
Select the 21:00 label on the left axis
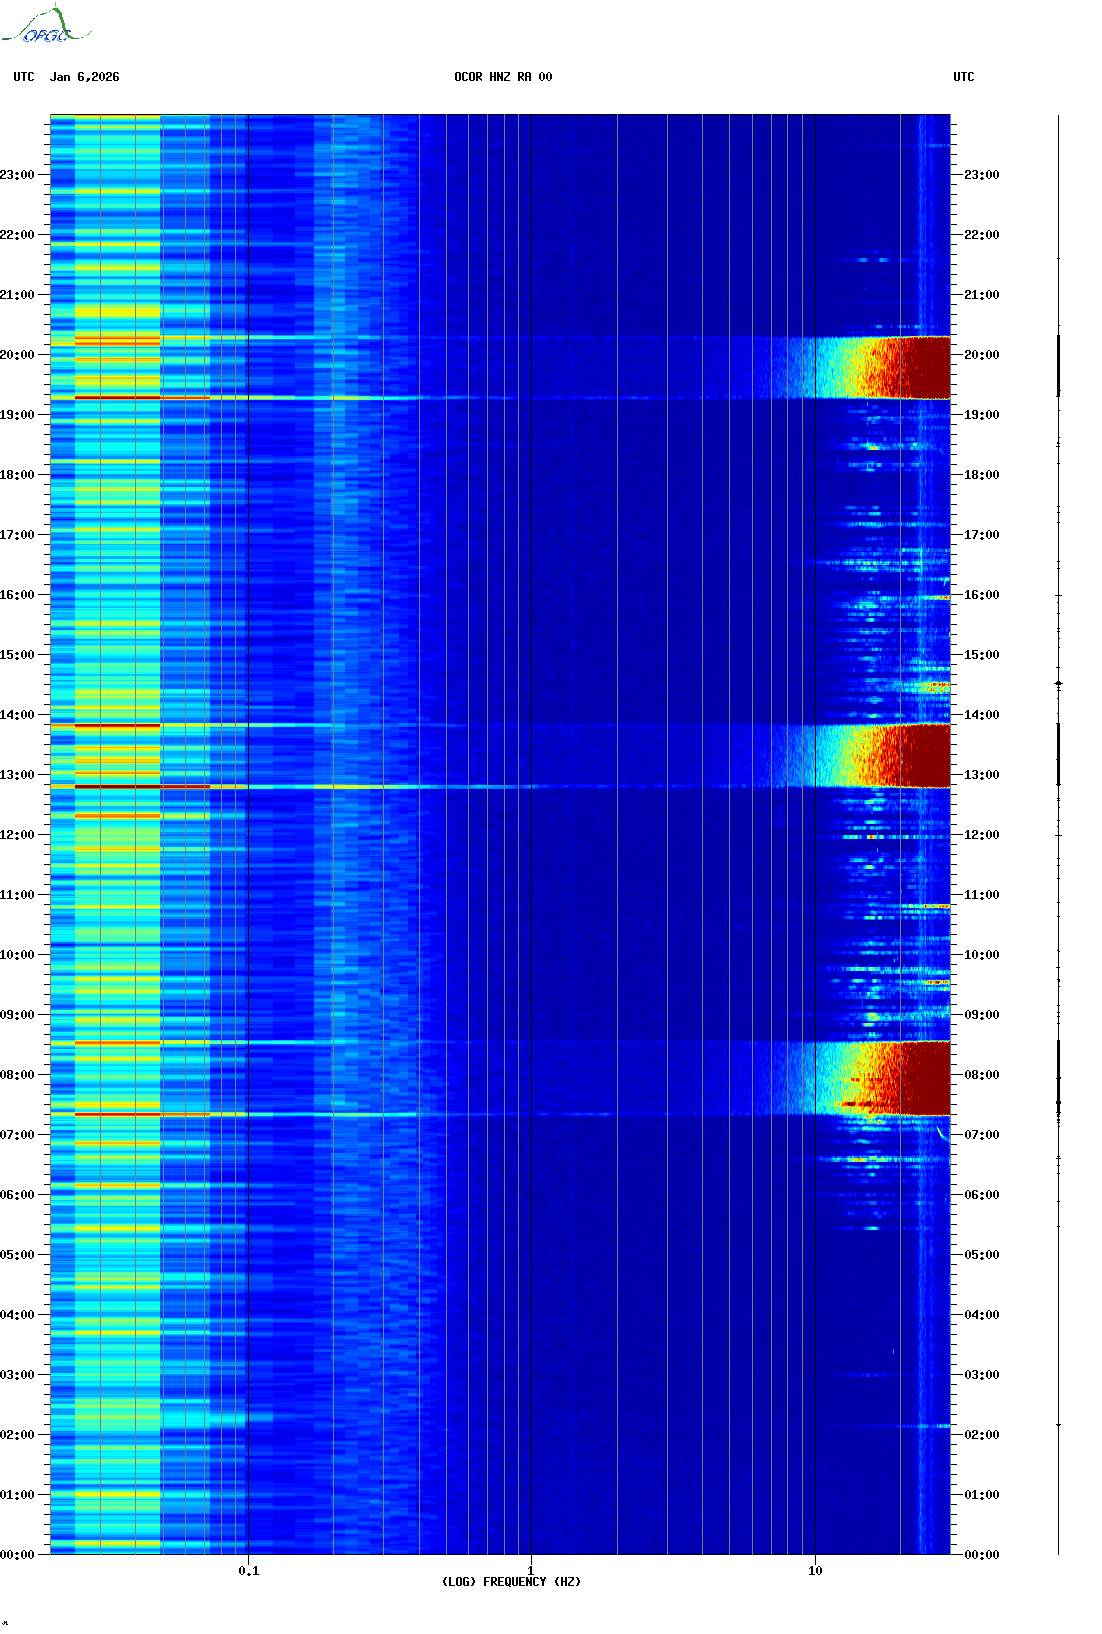pos(17,295)
